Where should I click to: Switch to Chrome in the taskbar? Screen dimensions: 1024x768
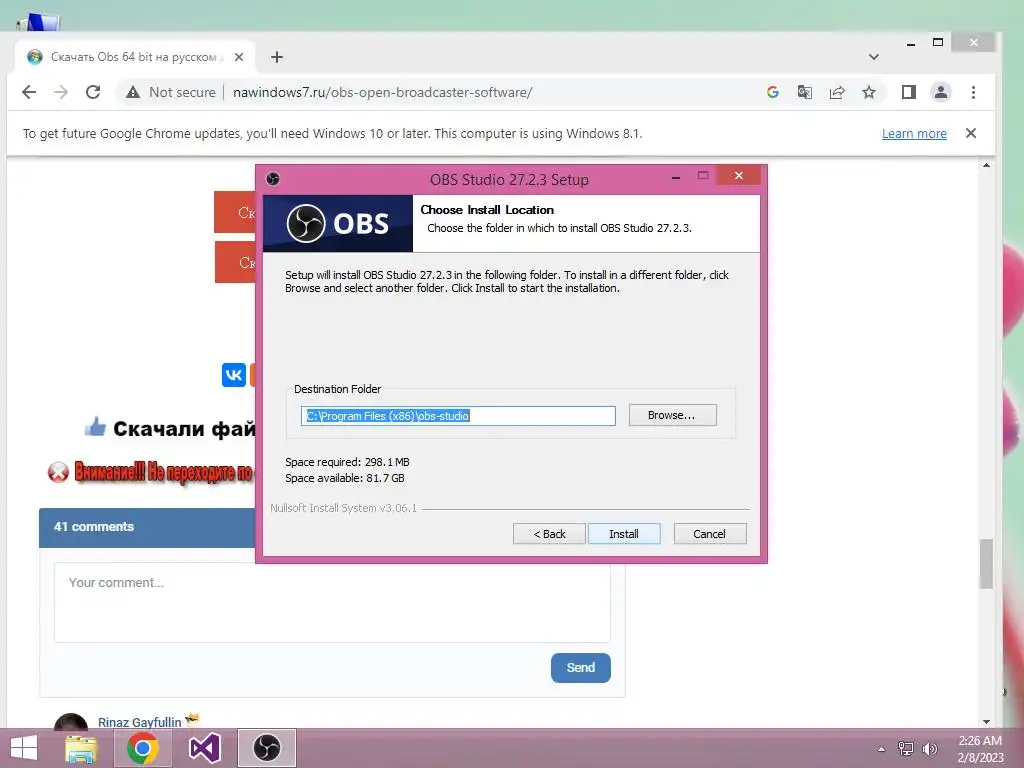143,748
